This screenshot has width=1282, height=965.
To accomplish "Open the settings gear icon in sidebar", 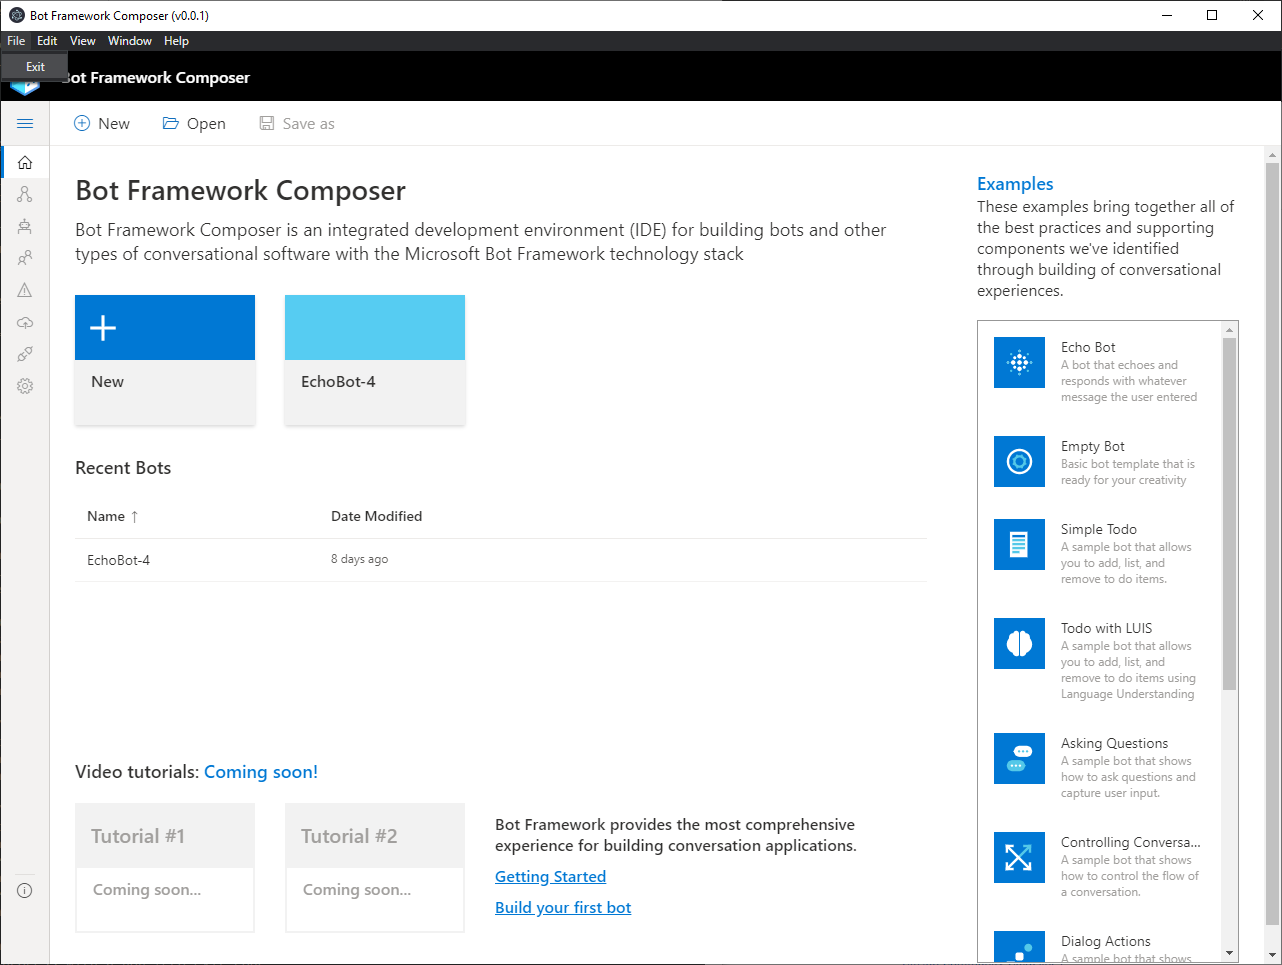I will coord(25,386).
